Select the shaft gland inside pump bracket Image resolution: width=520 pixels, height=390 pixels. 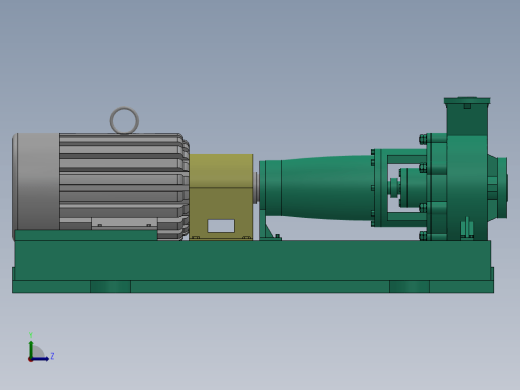pyautogui.click(x=412, y=188)
